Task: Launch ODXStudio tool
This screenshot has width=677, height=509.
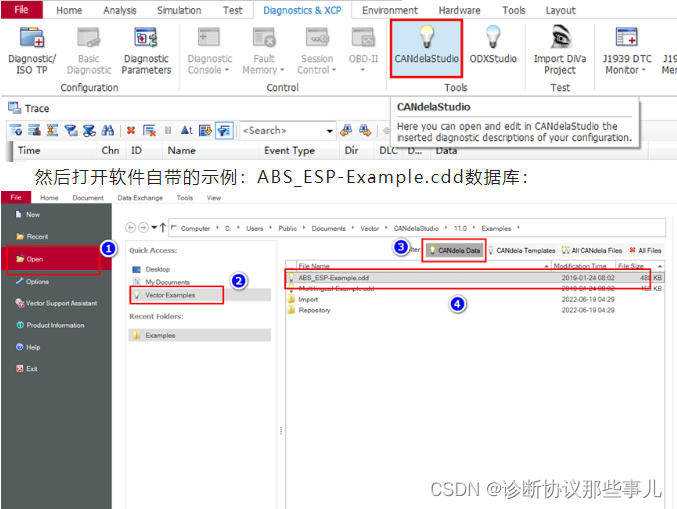Action: click(493, 47)
